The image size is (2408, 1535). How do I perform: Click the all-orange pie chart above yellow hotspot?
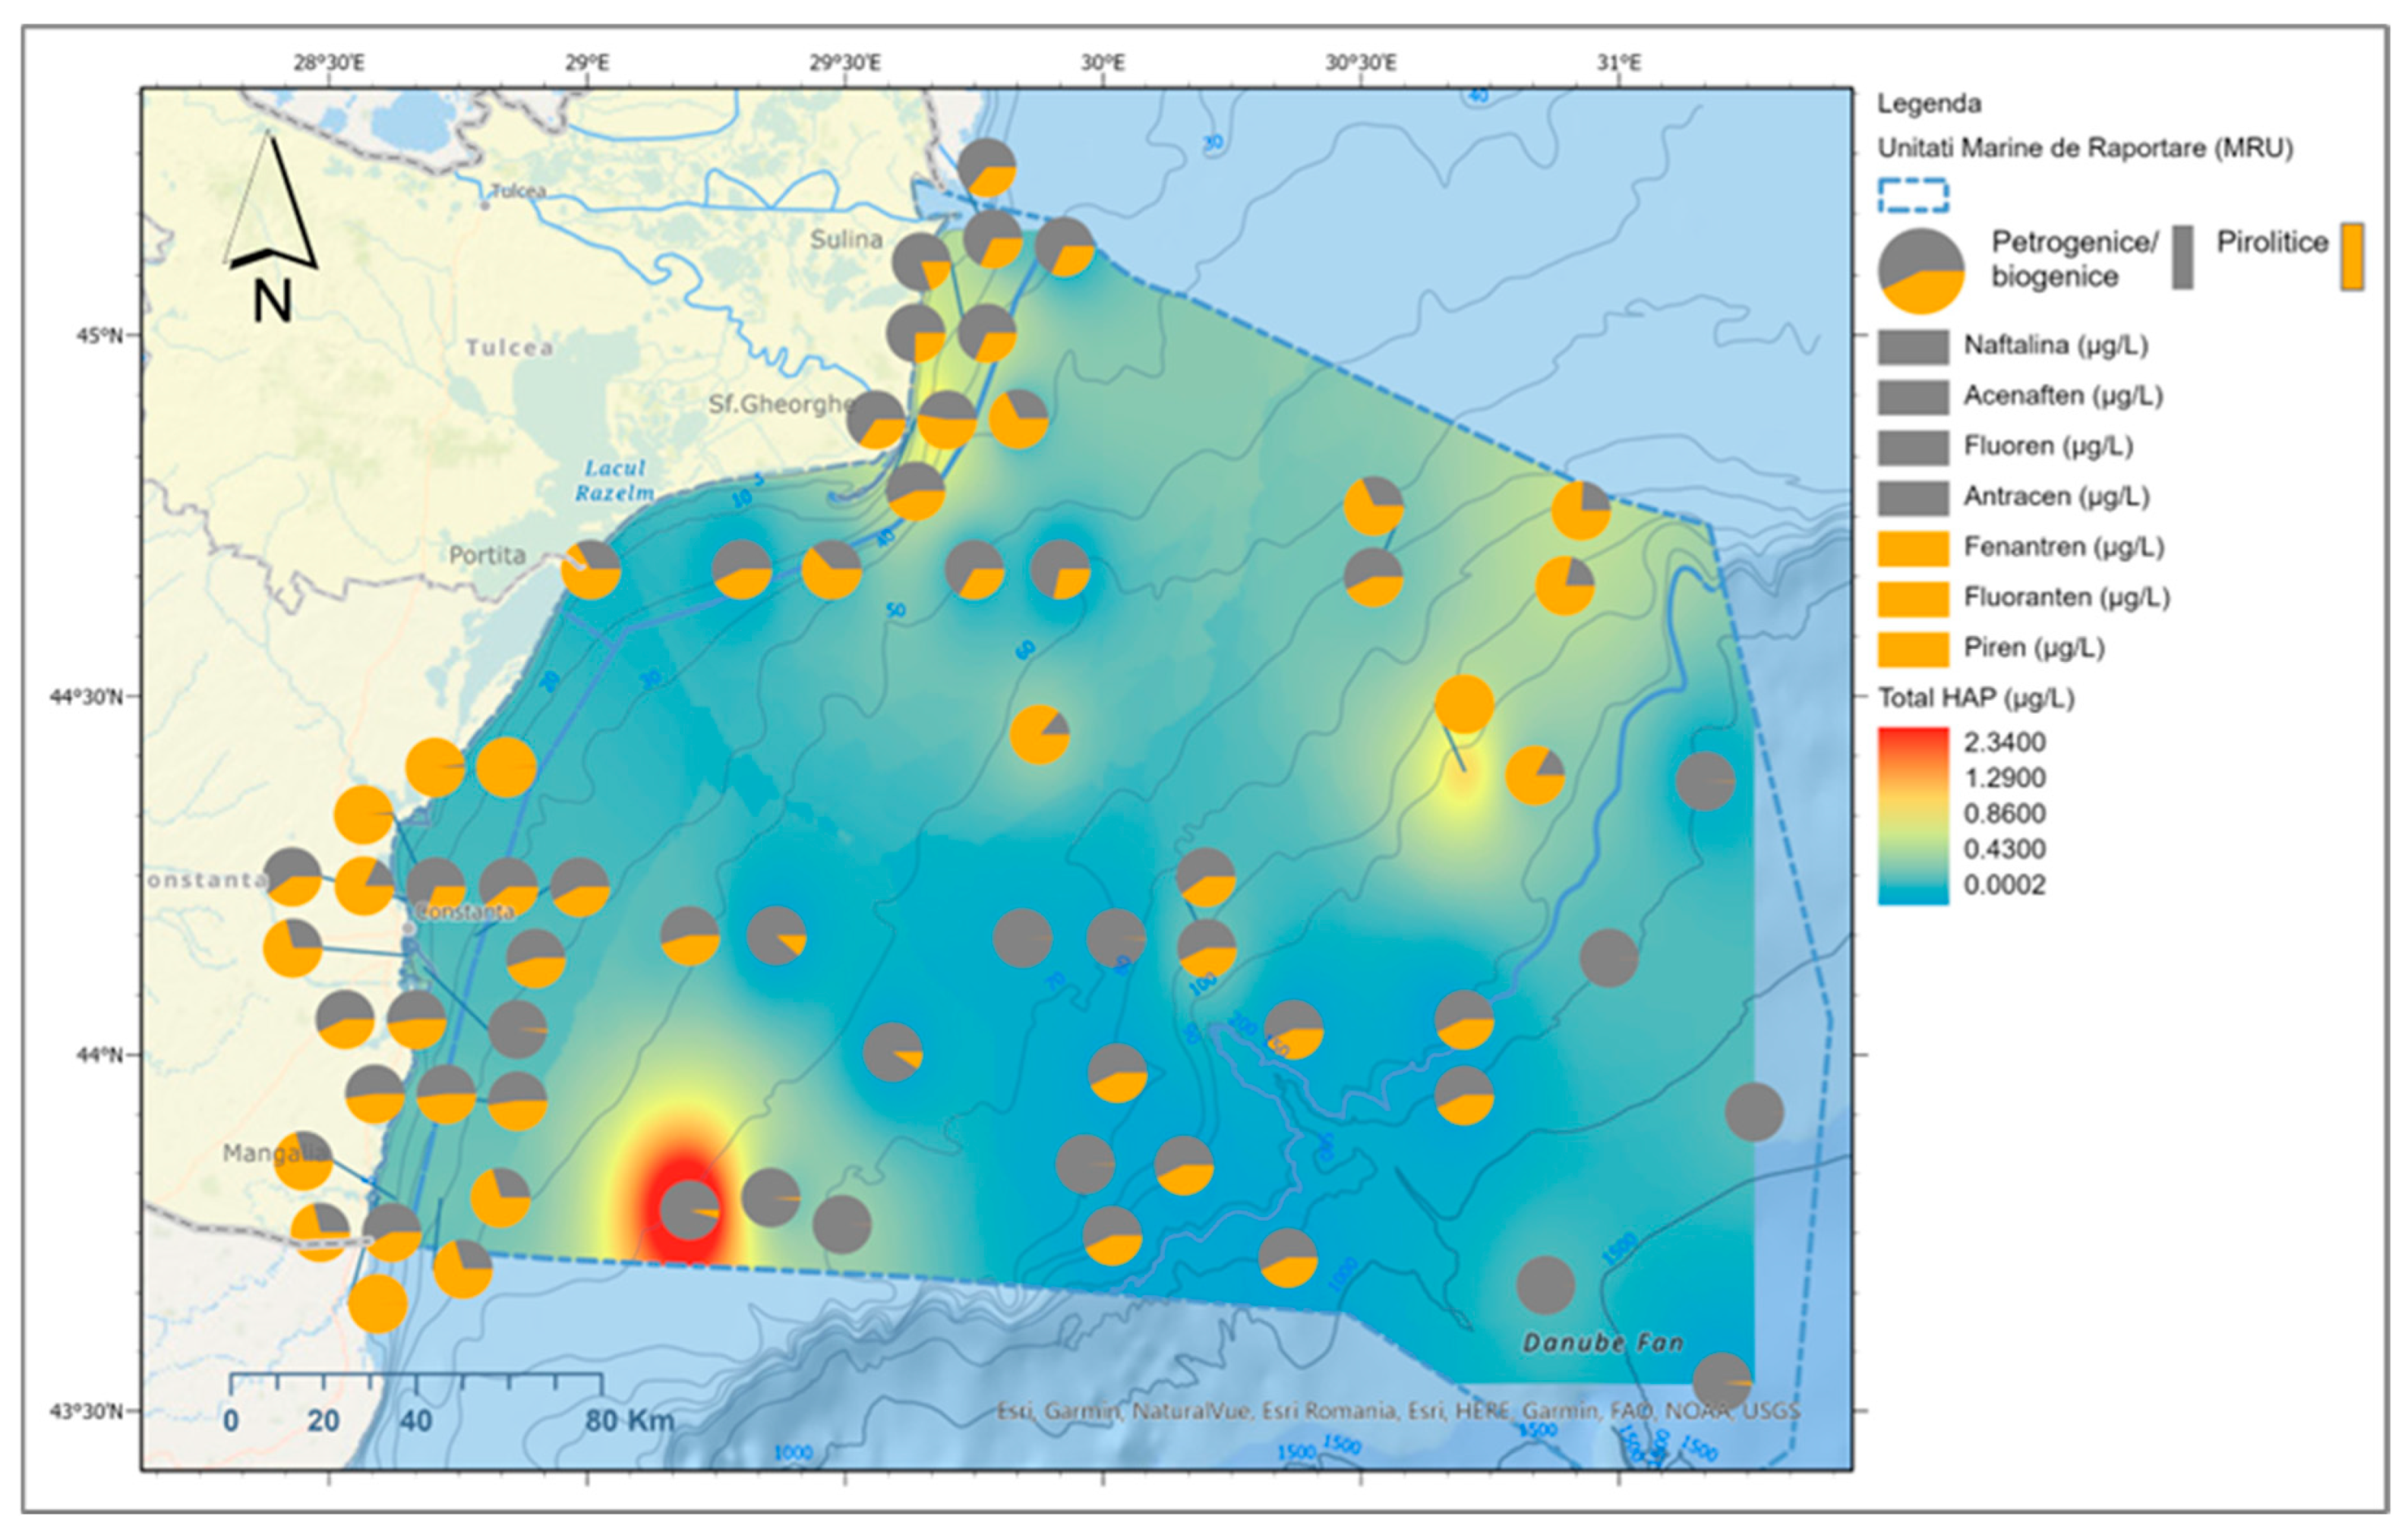point(1464,704)
